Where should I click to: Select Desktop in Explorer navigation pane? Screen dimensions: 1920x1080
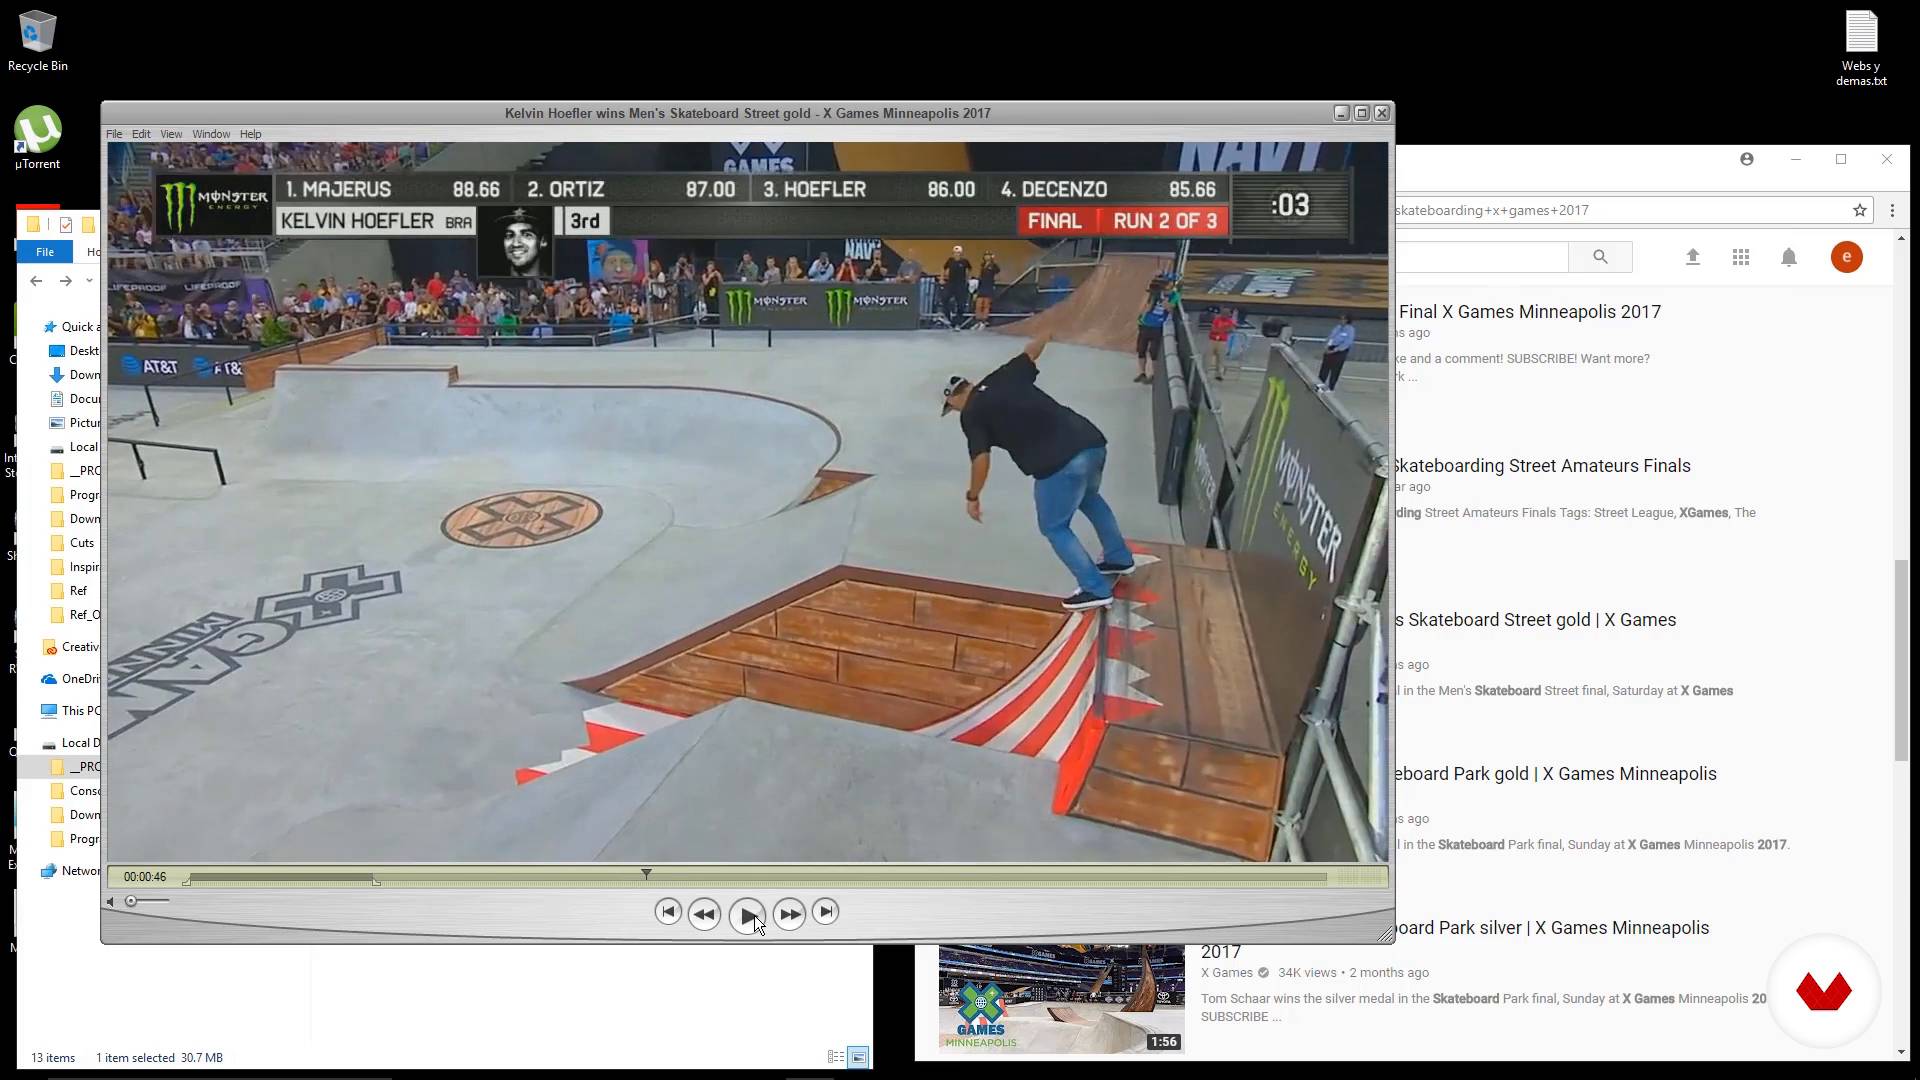click(x=75, y=351)
